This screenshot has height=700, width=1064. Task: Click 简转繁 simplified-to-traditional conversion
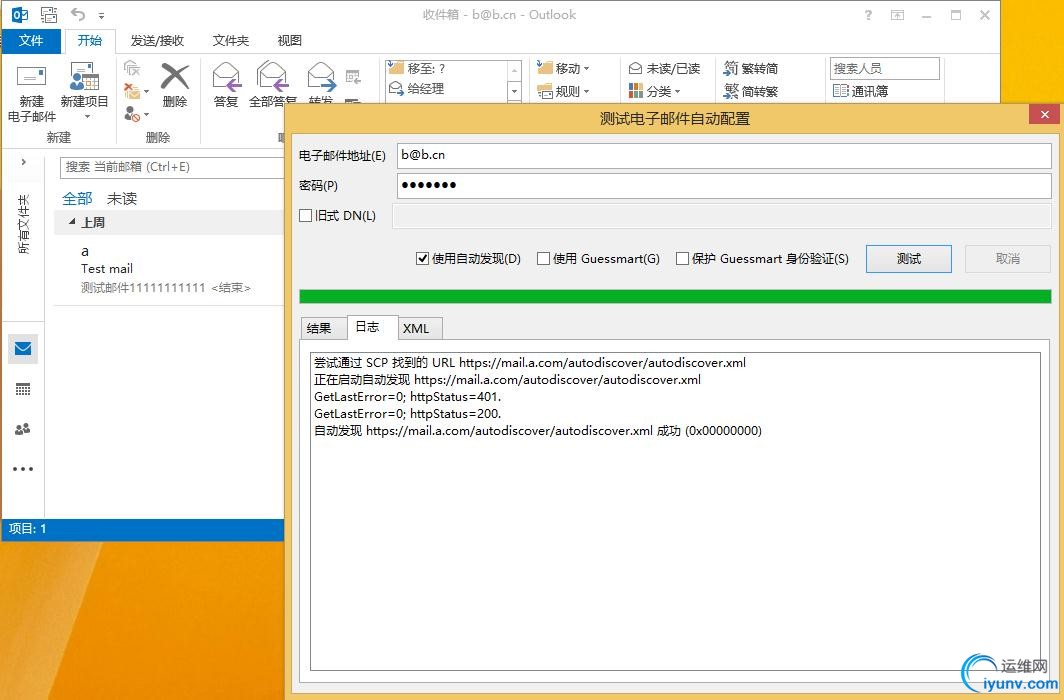tap(750, 91)
